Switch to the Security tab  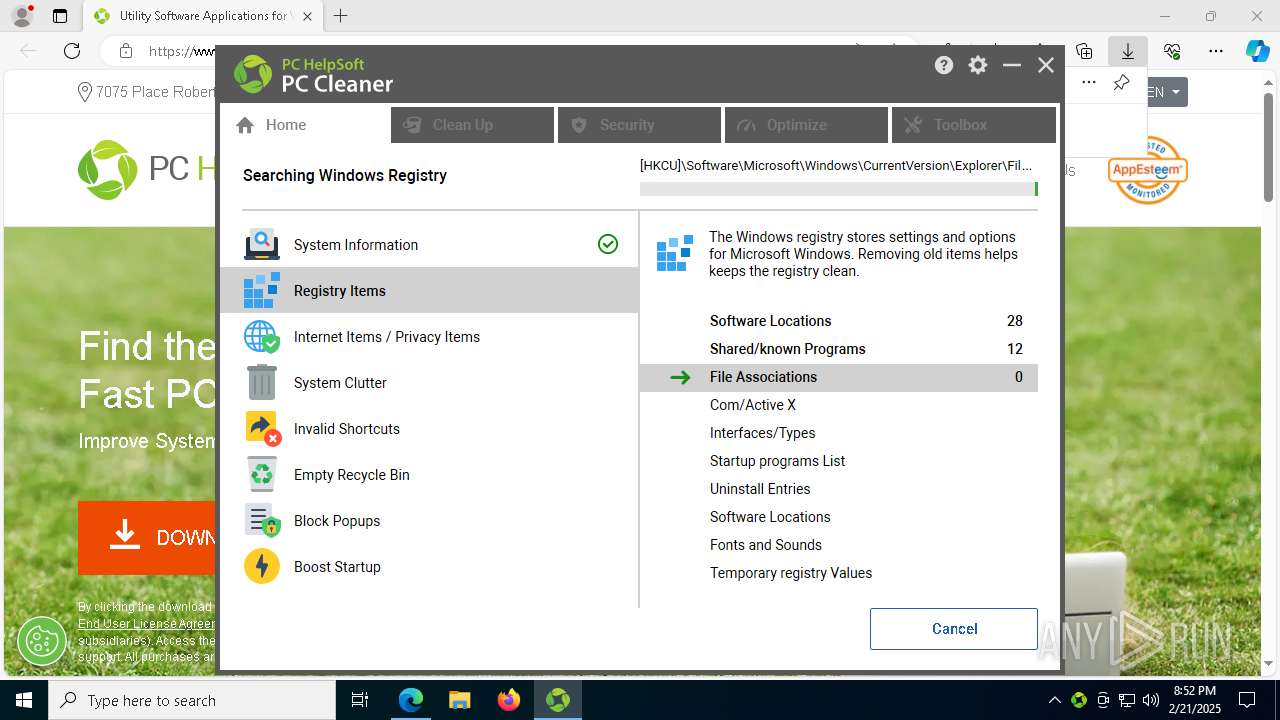[639, 125]
